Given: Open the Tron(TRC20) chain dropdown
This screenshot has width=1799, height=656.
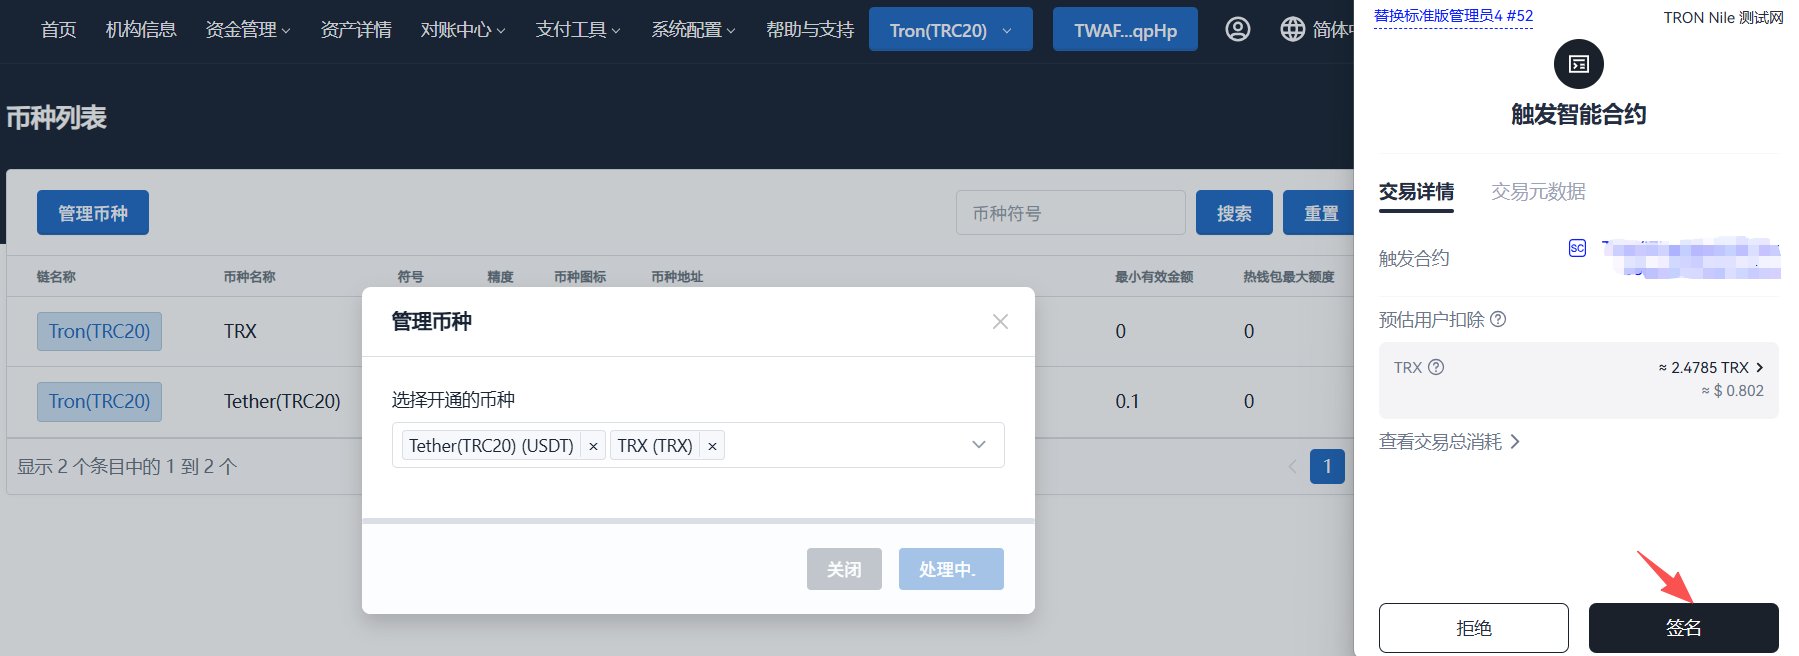Looking at the screenshot, I should (950, 30).
